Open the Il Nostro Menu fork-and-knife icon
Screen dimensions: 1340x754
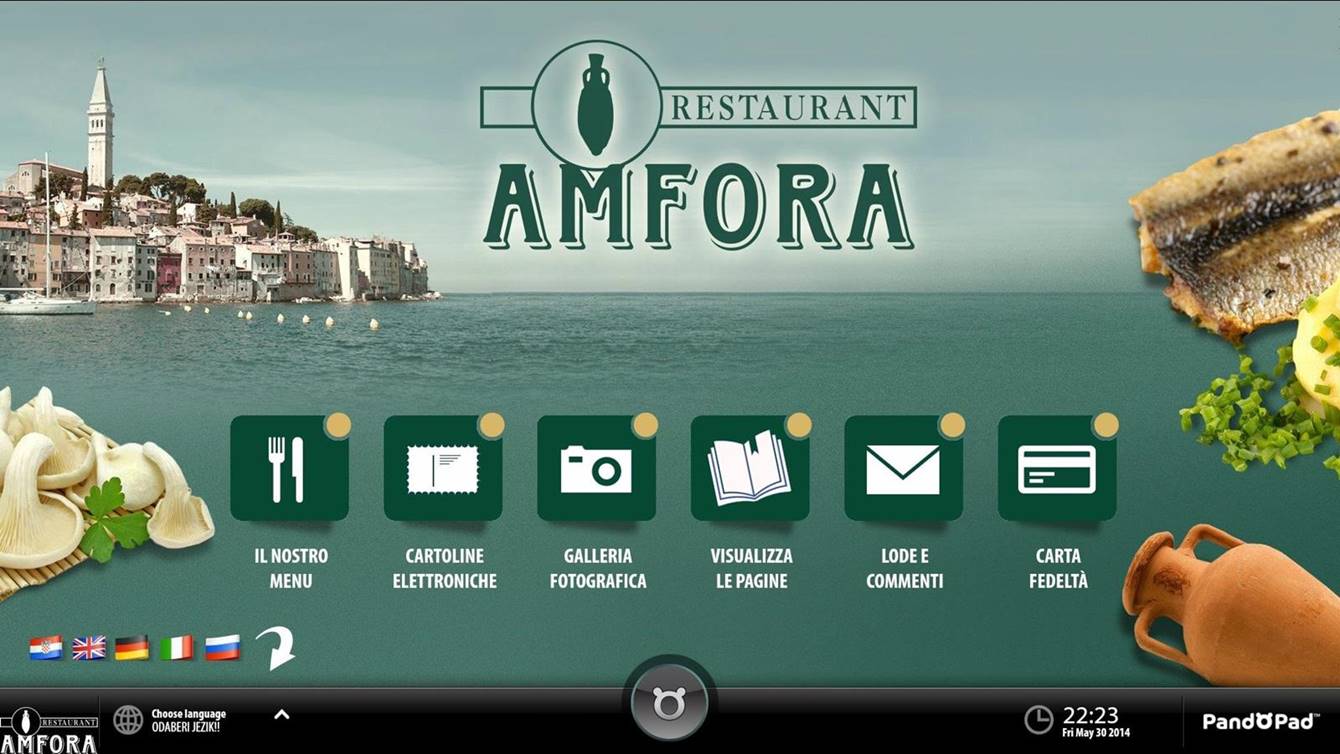290,468
